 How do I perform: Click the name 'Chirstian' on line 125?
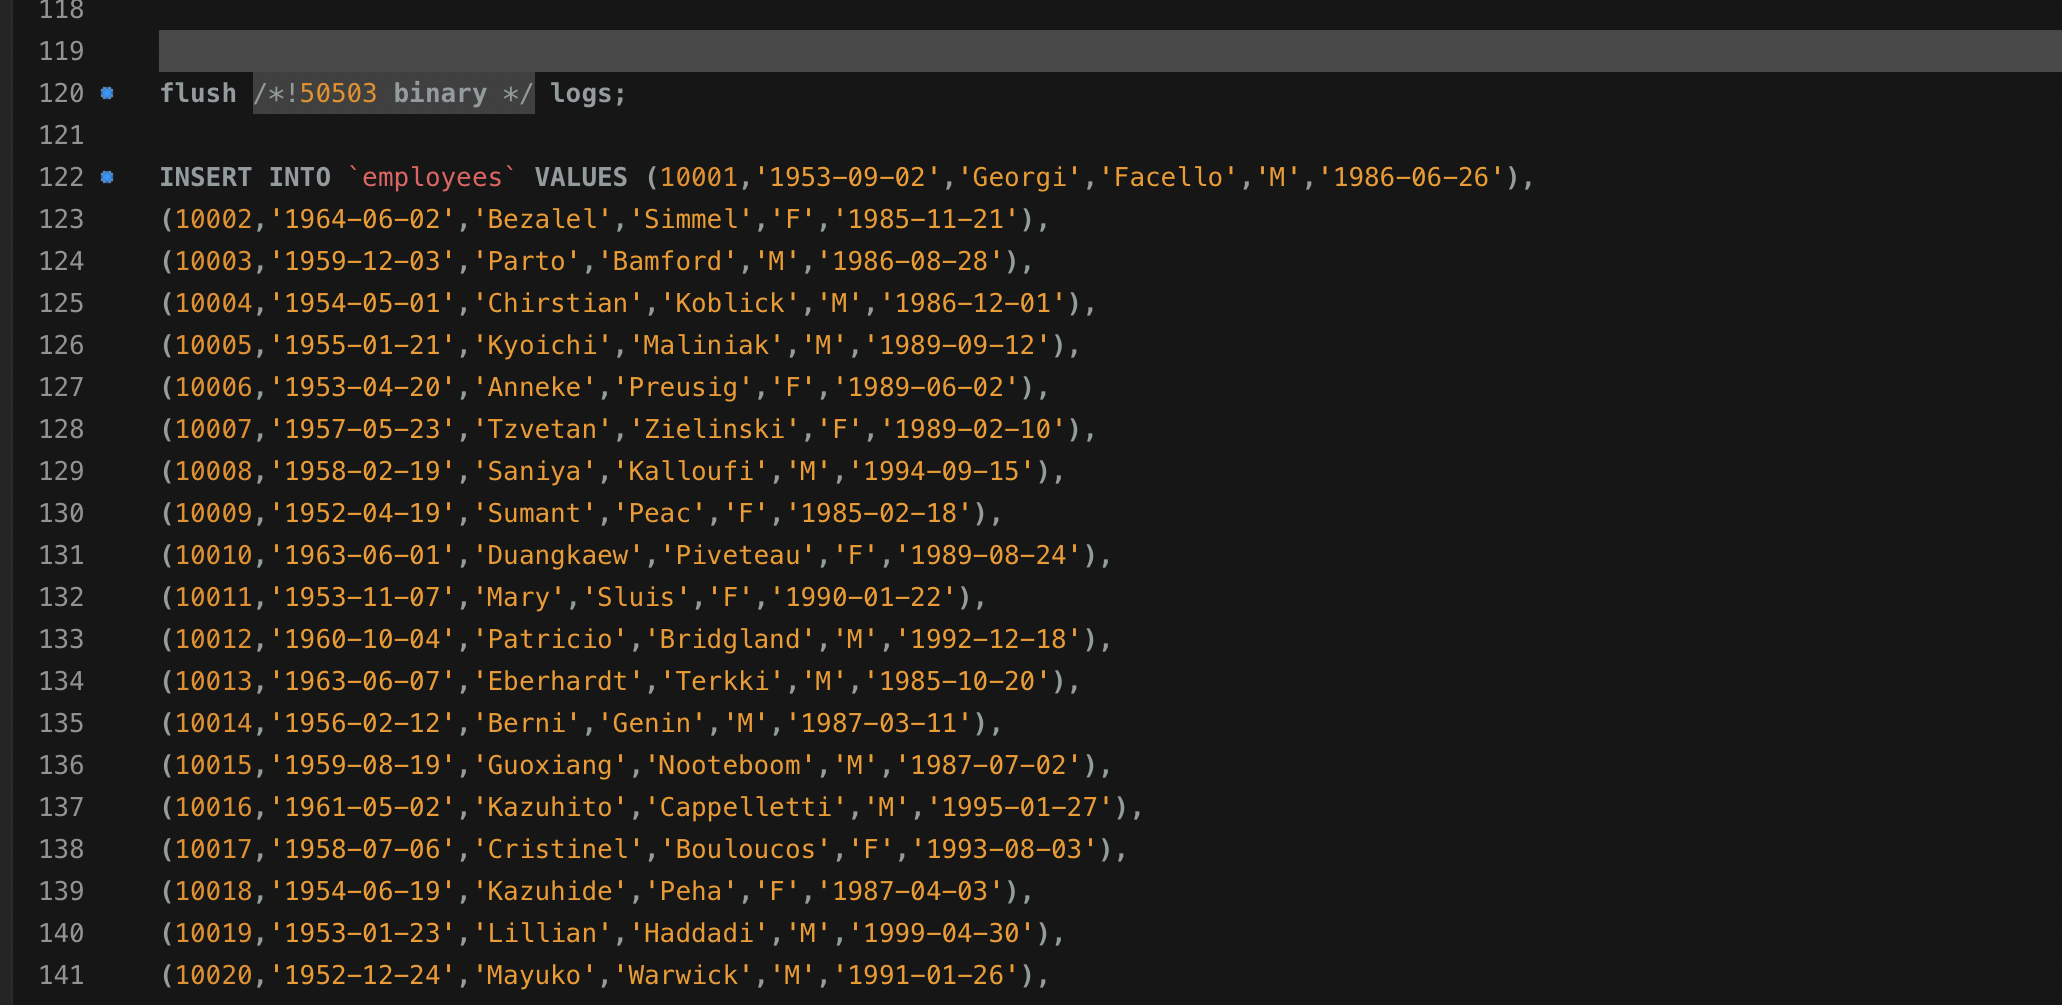pyautogui.click(x=558, y=303)
